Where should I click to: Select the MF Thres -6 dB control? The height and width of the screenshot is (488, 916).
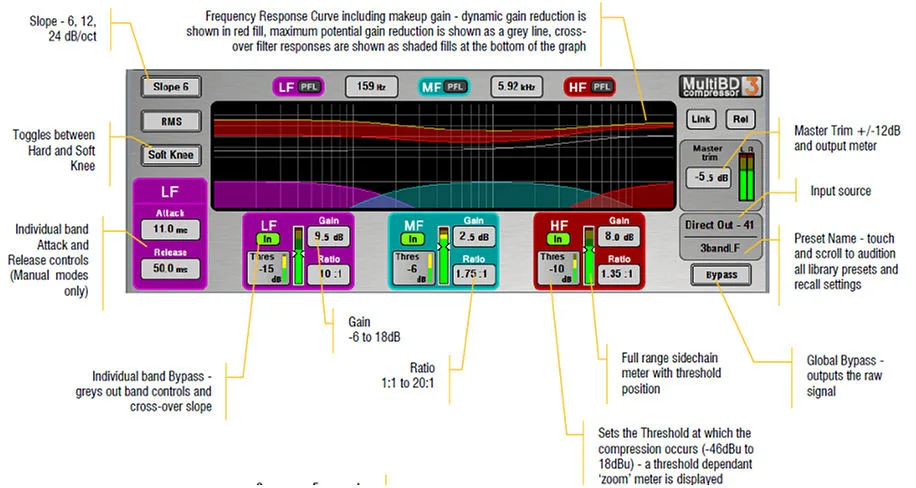coord(414,268)
